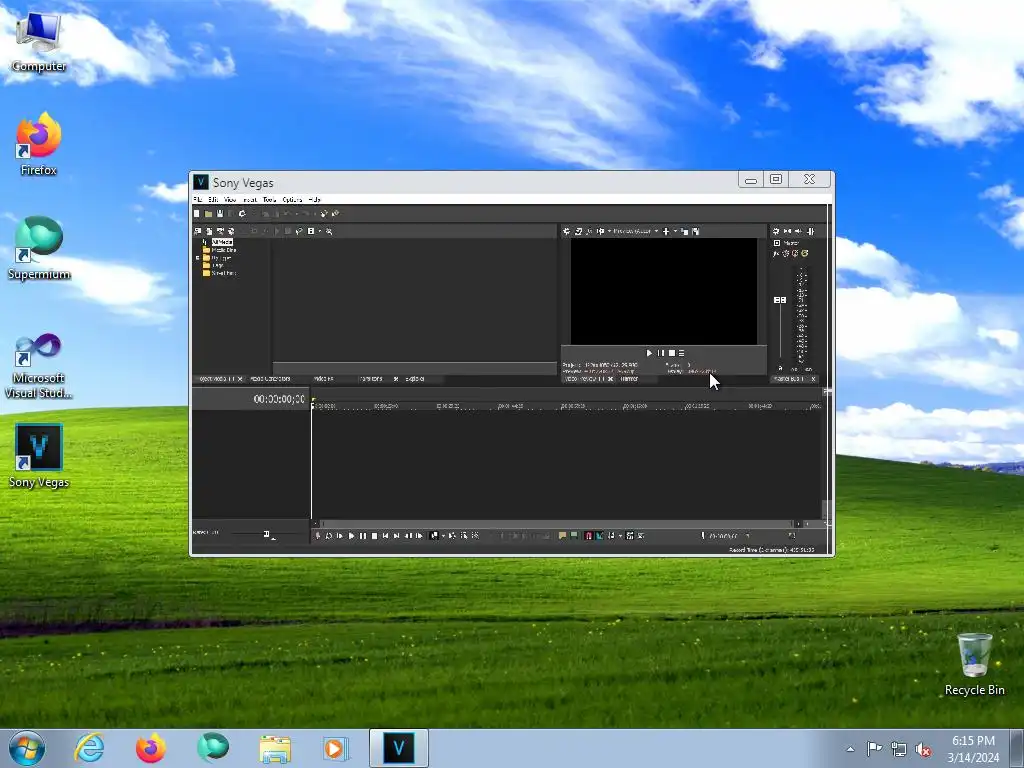Screen dimensions: 1024x768
Task: Save the project using floppy disk icon
Action: click(x=220, y=214)
